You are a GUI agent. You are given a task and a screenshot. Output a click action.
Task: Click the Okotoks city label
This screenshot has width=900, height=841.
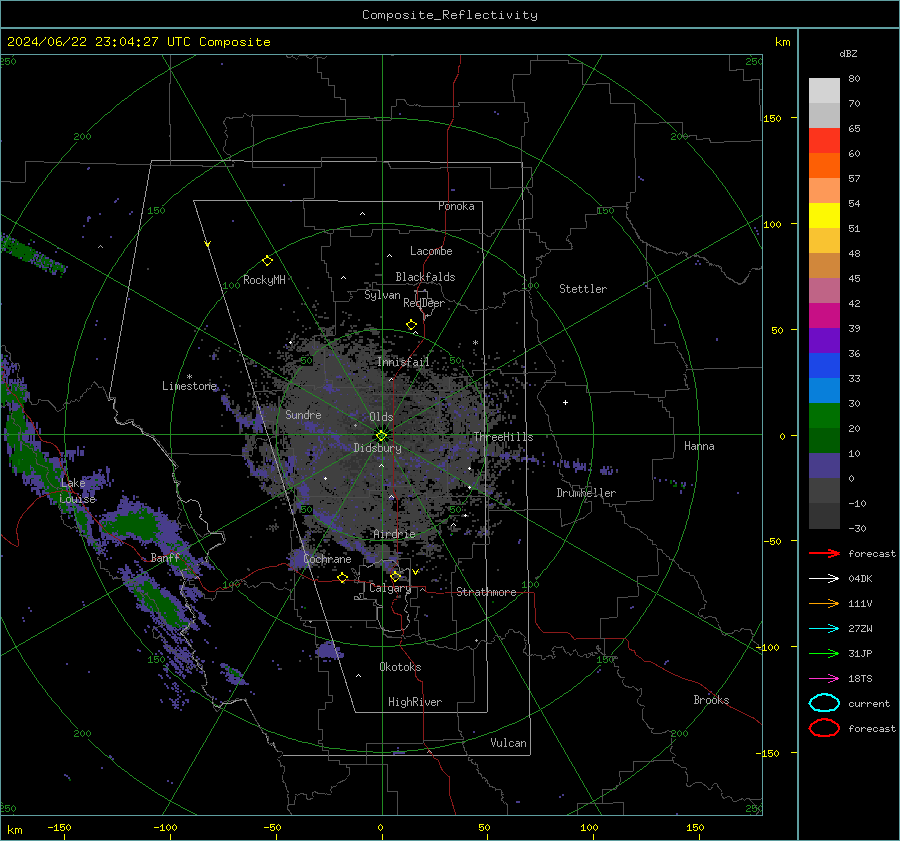pyautogui.click(x=400, y=666)
